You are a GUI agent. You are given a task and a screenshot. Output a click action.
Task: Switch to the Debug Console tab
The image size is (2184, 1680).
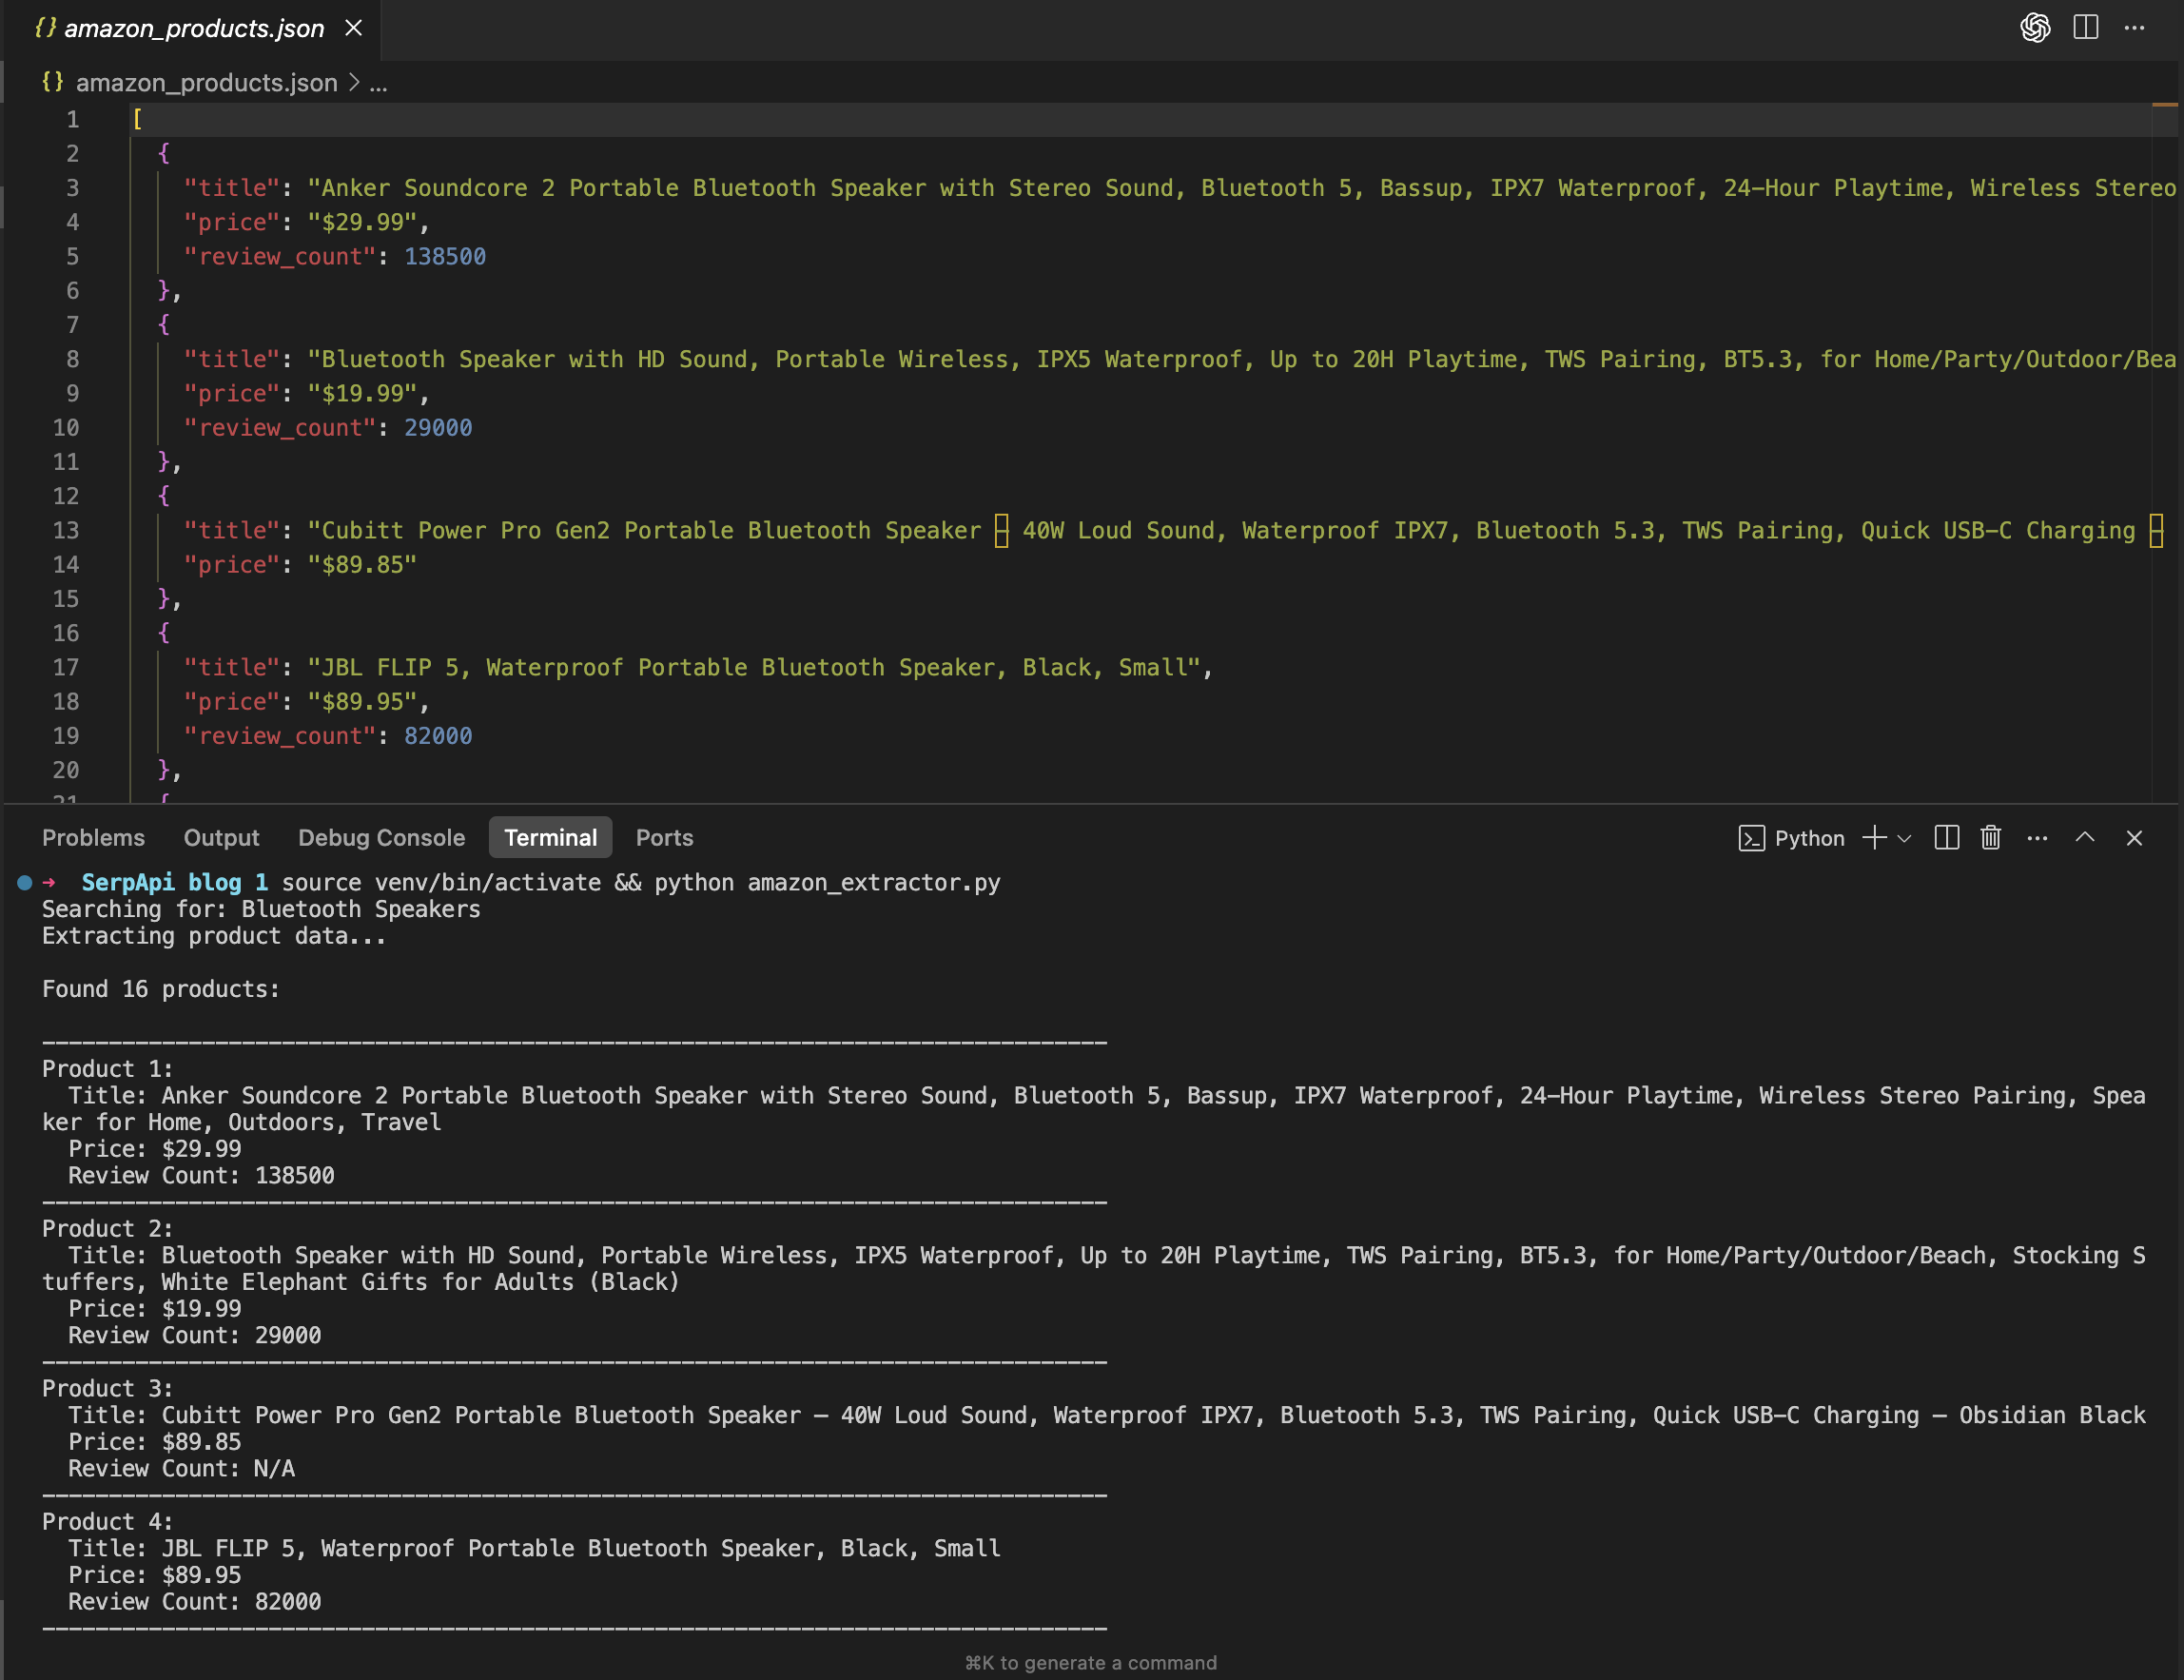click(381, 838)
